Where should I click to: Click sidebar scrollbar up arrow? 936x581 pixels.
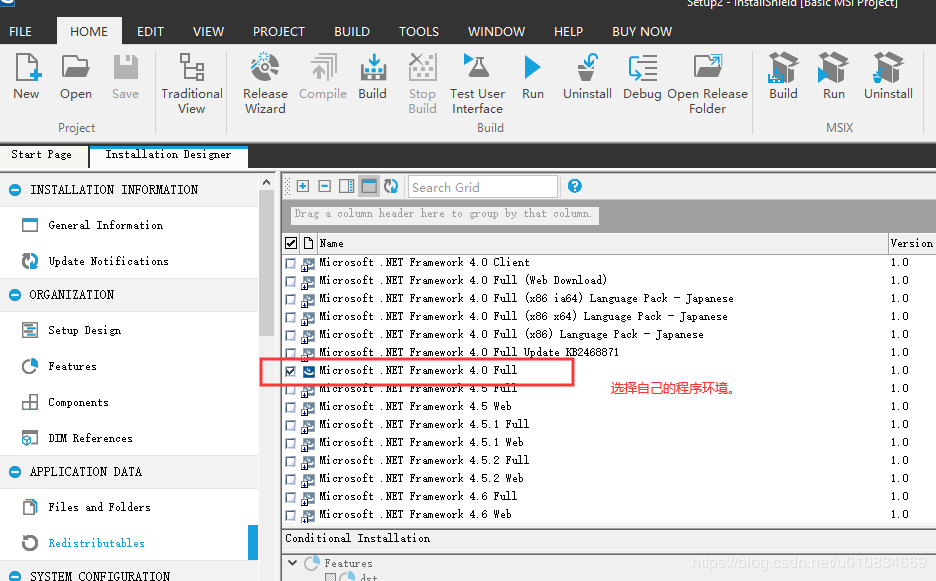coord(266,182)
